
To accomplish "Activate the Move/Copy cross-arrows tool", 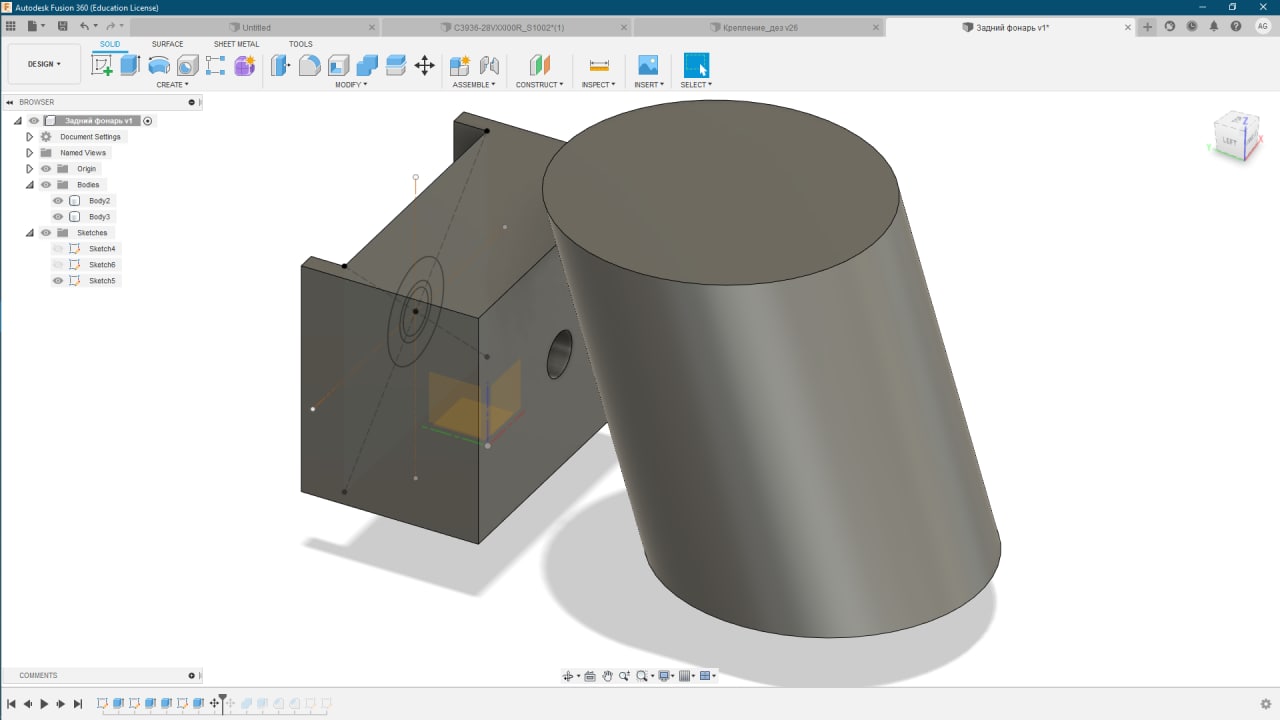I will [424, 66].
